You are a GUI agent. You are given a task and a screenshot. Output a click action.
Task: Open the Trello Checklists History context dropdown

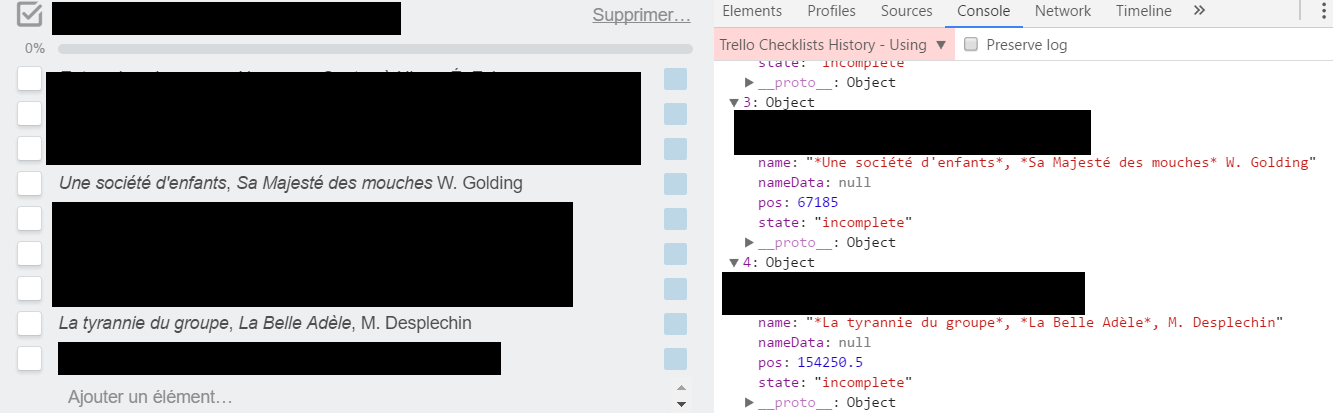pyautogui.click(x=834, y=45)
